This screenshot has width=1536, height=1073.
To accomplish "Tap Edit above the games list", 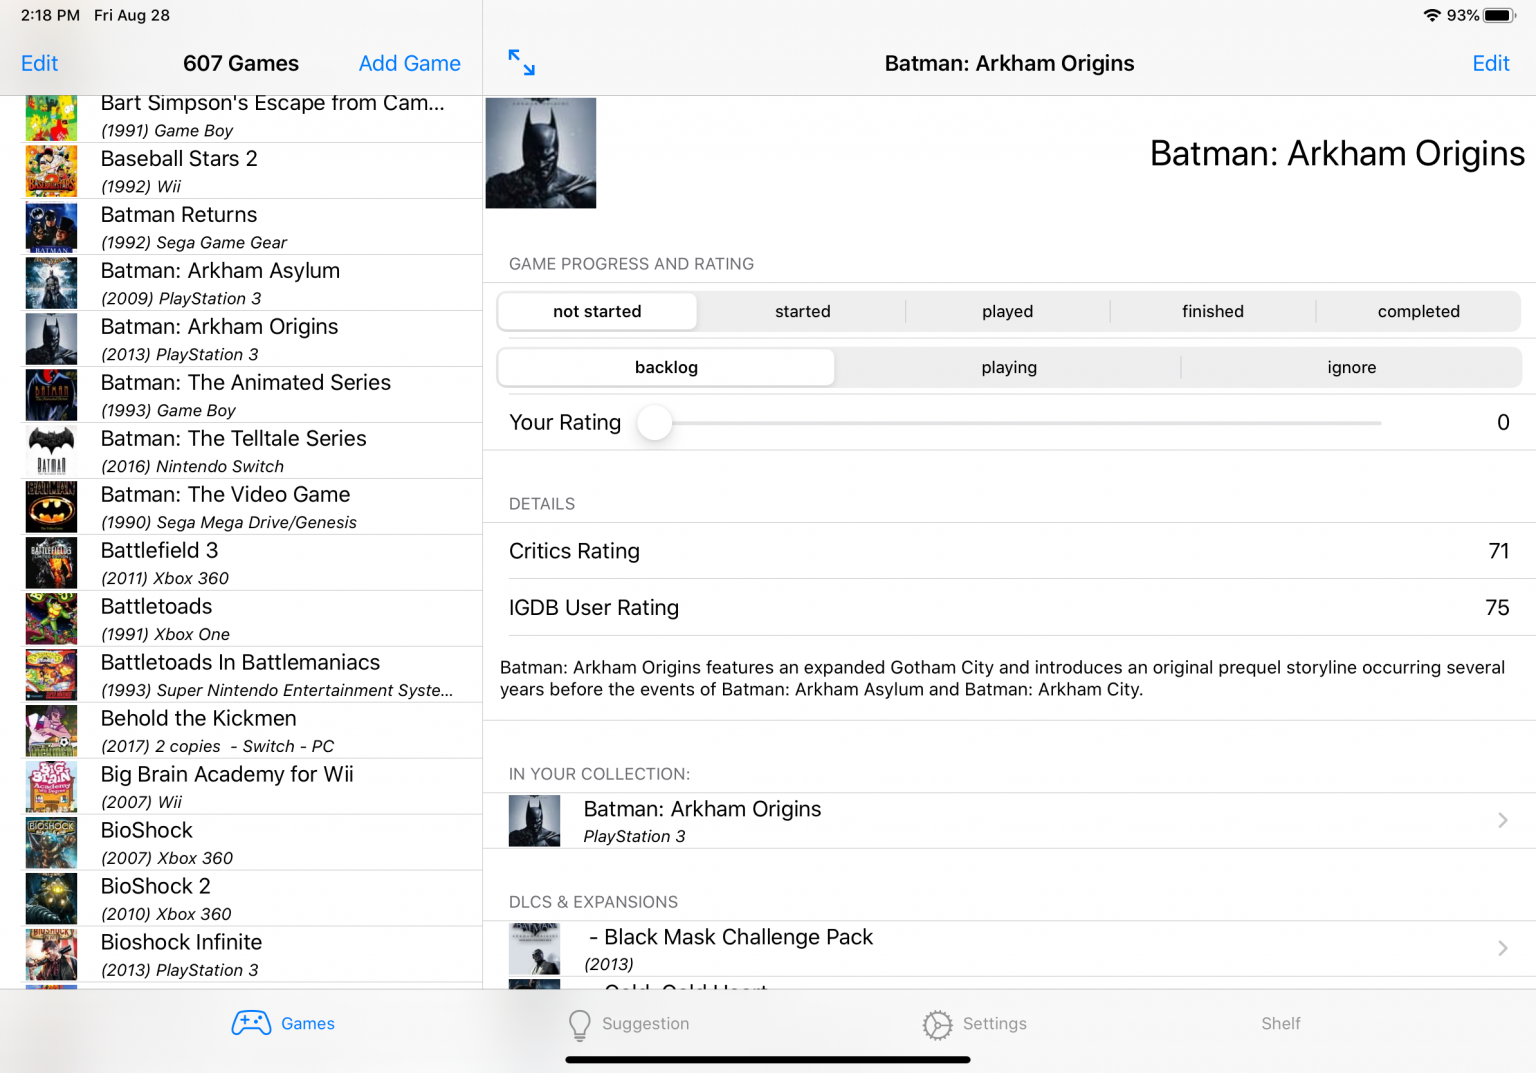I will 39,63.
